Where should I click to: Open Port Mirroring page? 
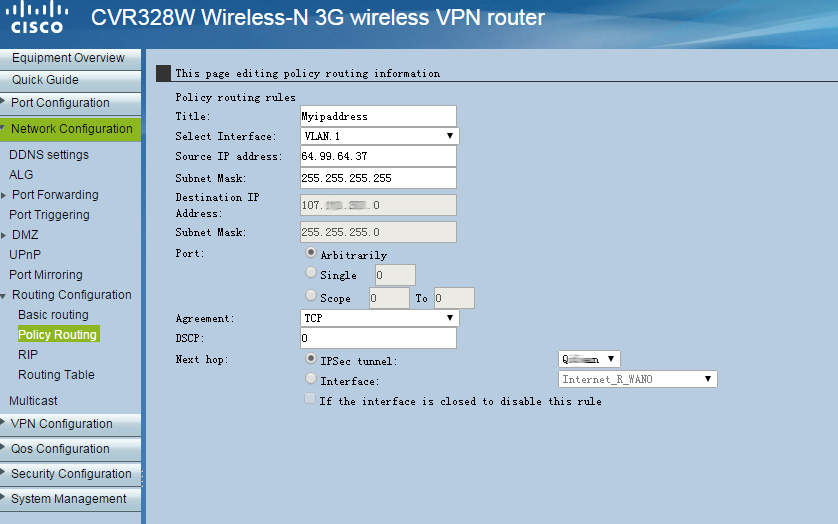(45, 275)
